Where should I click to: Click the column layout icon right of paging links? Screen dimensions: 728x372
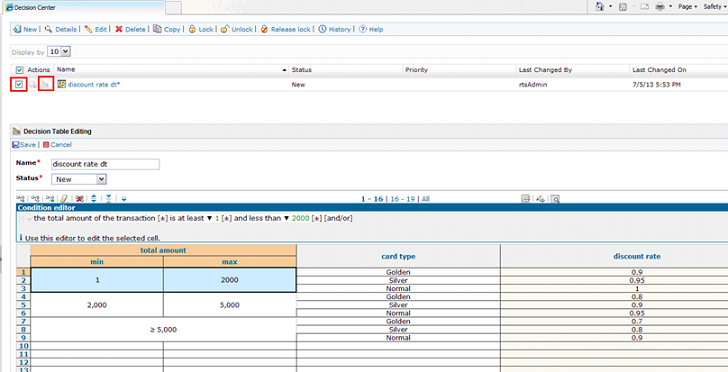(526, 199)
